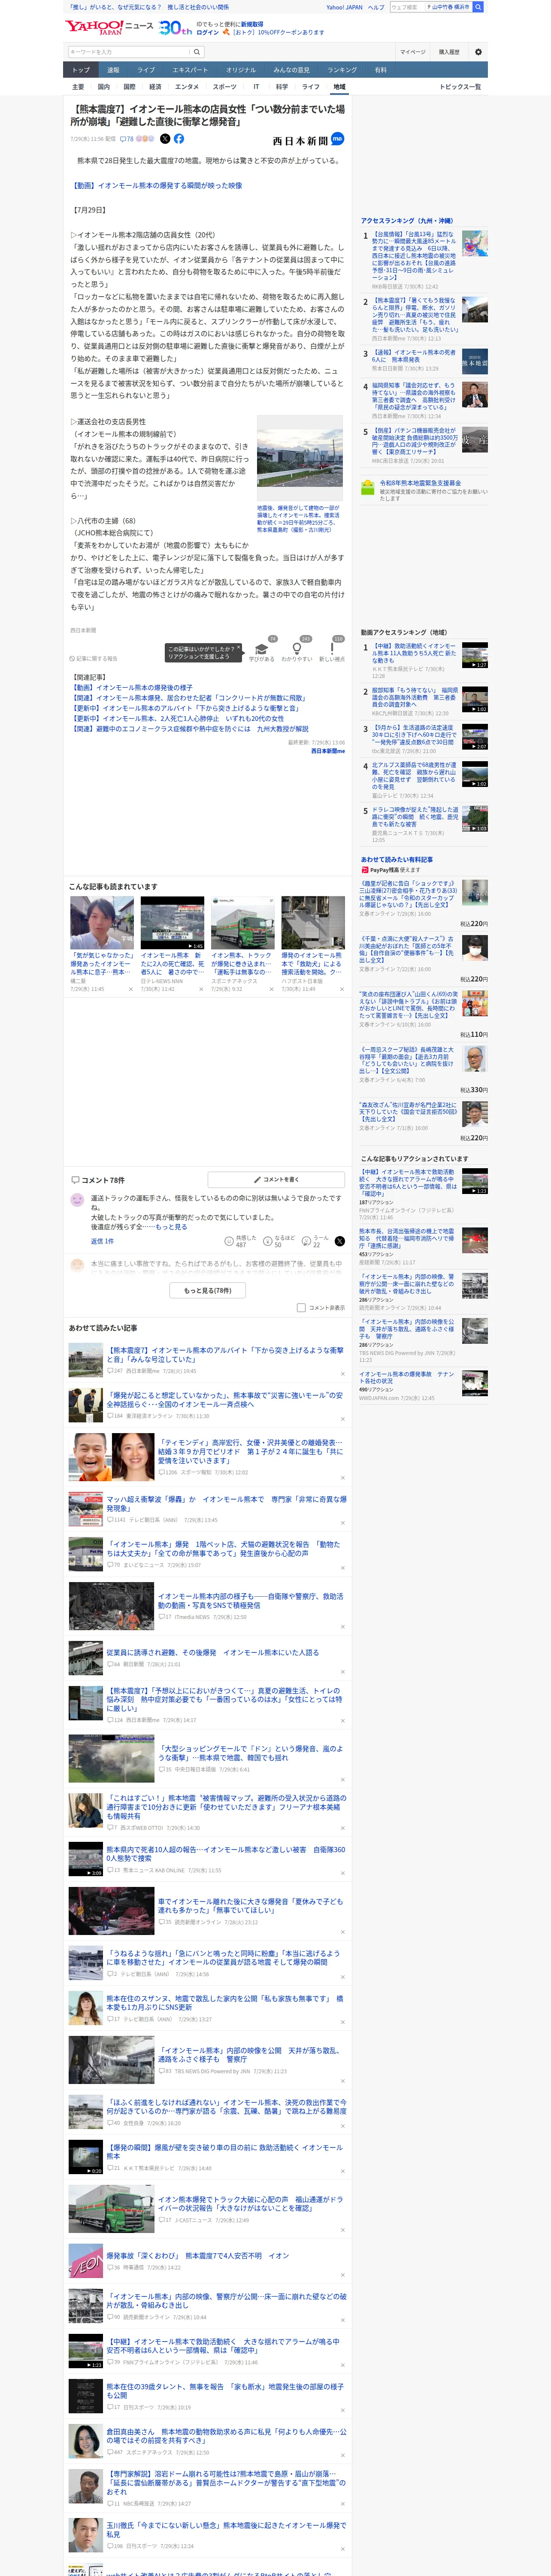This screenshot has width=551, height=2576.
Task: Open the 西日本新聞me link below related articles
Action: tap(328, 751)
